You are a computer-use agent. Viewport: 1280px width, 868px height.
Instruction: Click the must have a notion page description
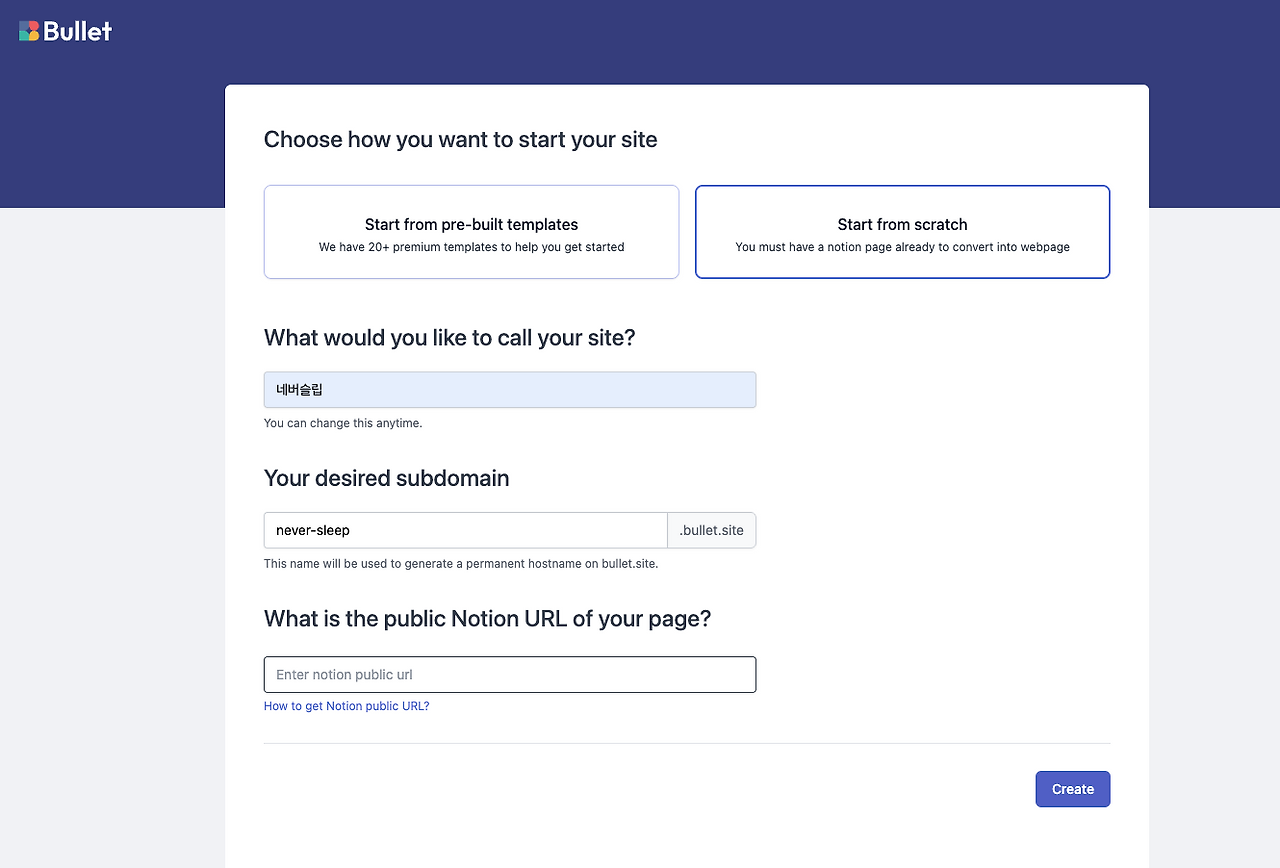[902, 247]
